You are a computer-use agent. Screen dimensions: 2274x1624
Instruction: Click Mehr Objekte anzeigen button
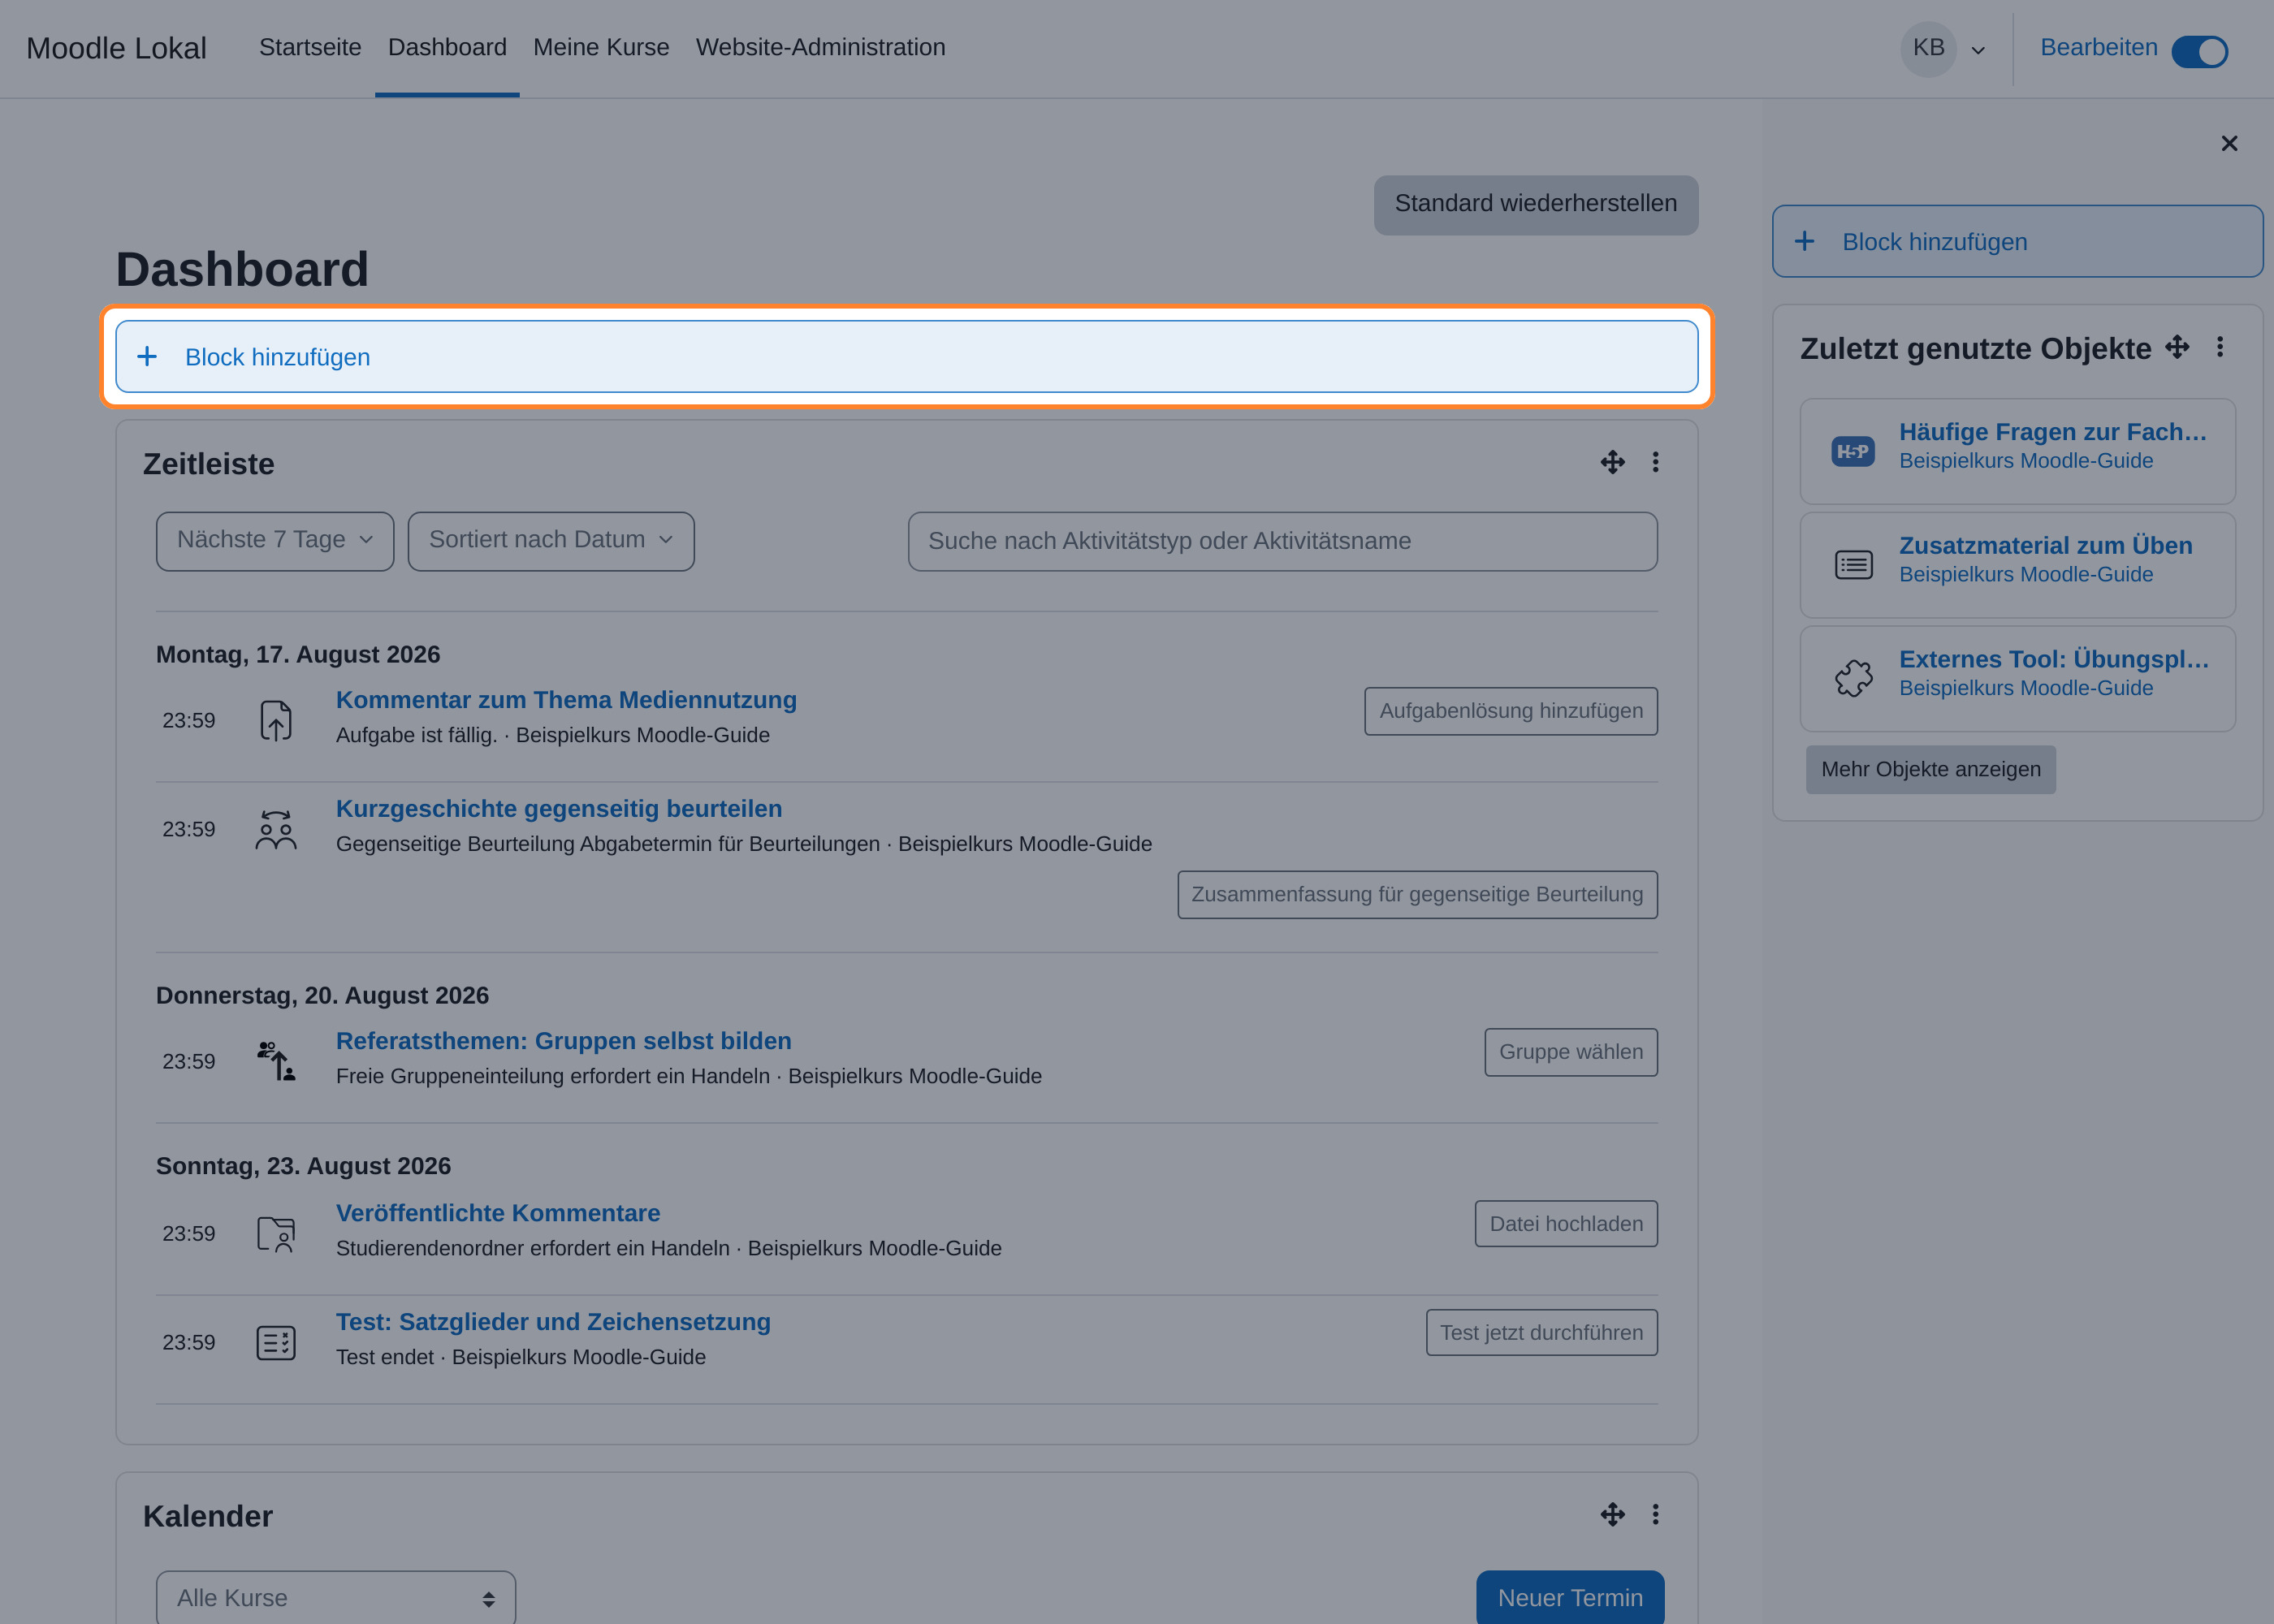[x=1930, y=769]
